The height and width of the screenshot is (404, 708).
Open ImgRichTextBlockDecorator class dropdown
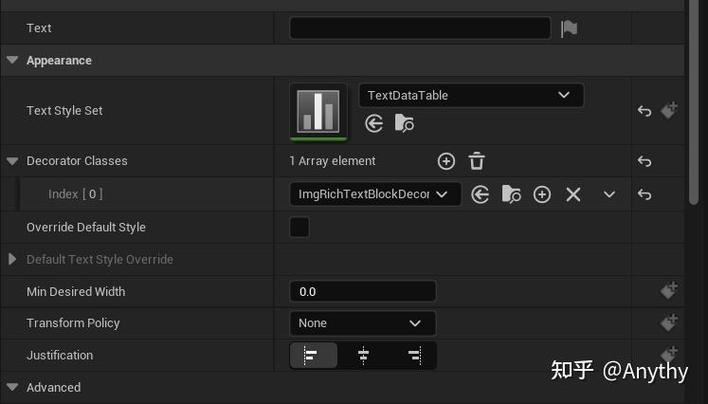point(375,194)
